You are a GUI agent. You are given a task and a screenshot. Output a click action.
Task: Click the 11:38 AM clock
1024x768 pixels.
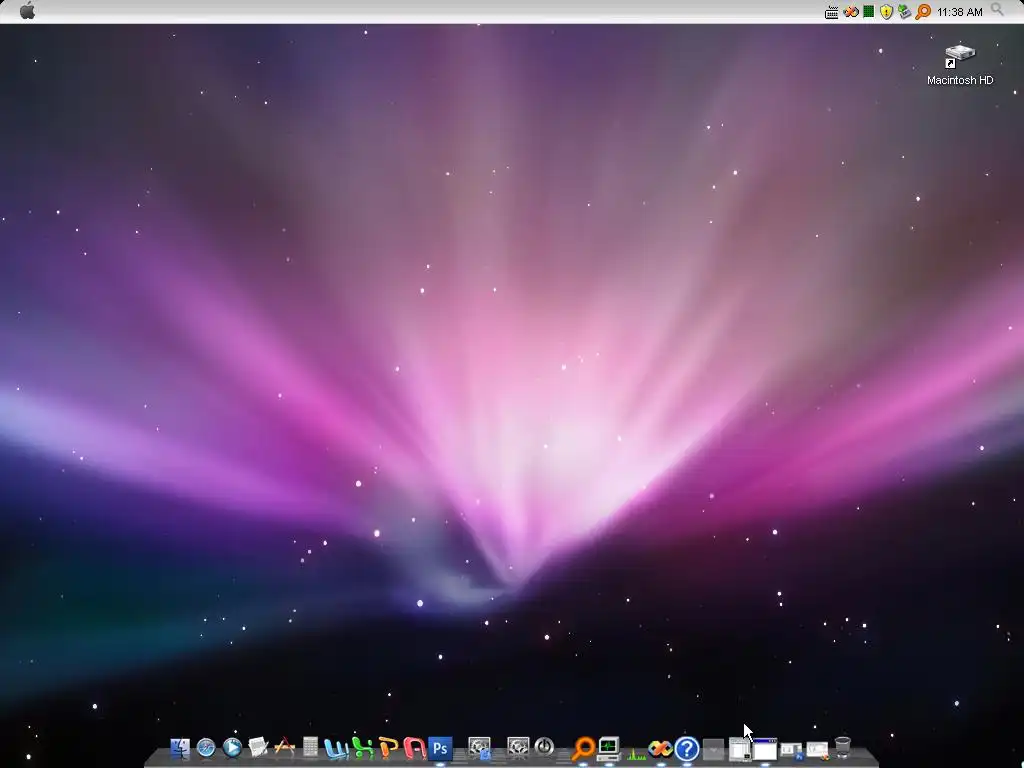959,12
